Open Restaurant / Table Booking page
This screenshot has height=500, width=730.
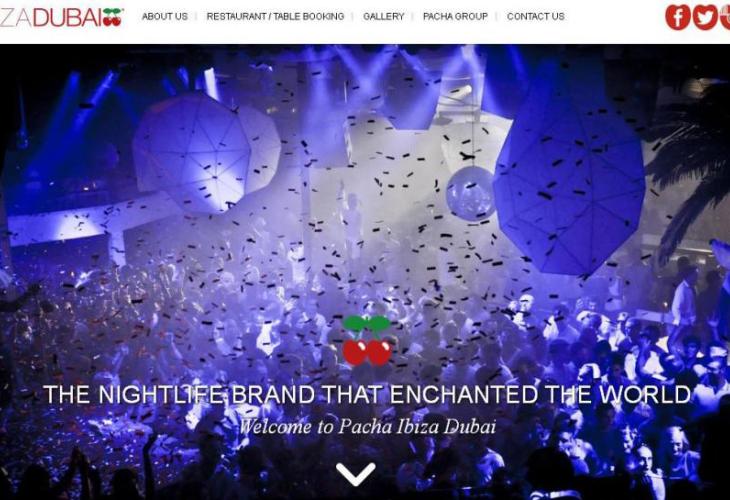(x=275, y=16)
